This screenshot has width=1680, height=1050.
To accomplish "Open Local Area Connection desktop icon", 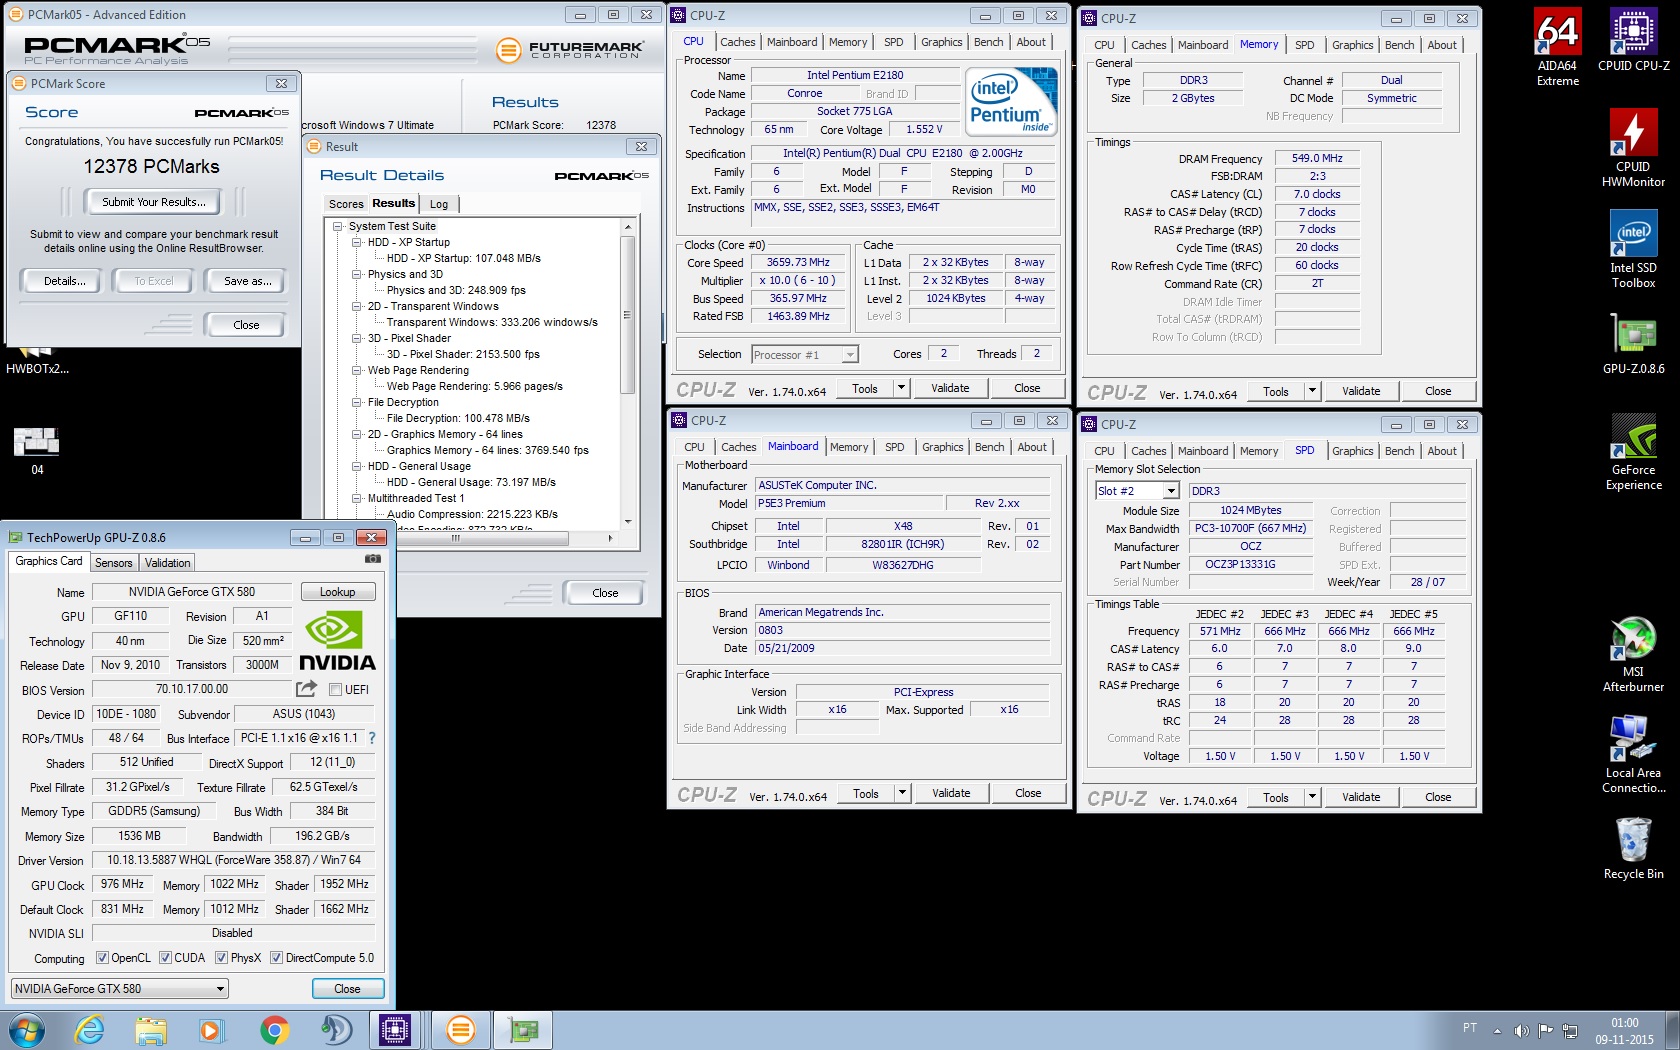I will coord(1633,754).
